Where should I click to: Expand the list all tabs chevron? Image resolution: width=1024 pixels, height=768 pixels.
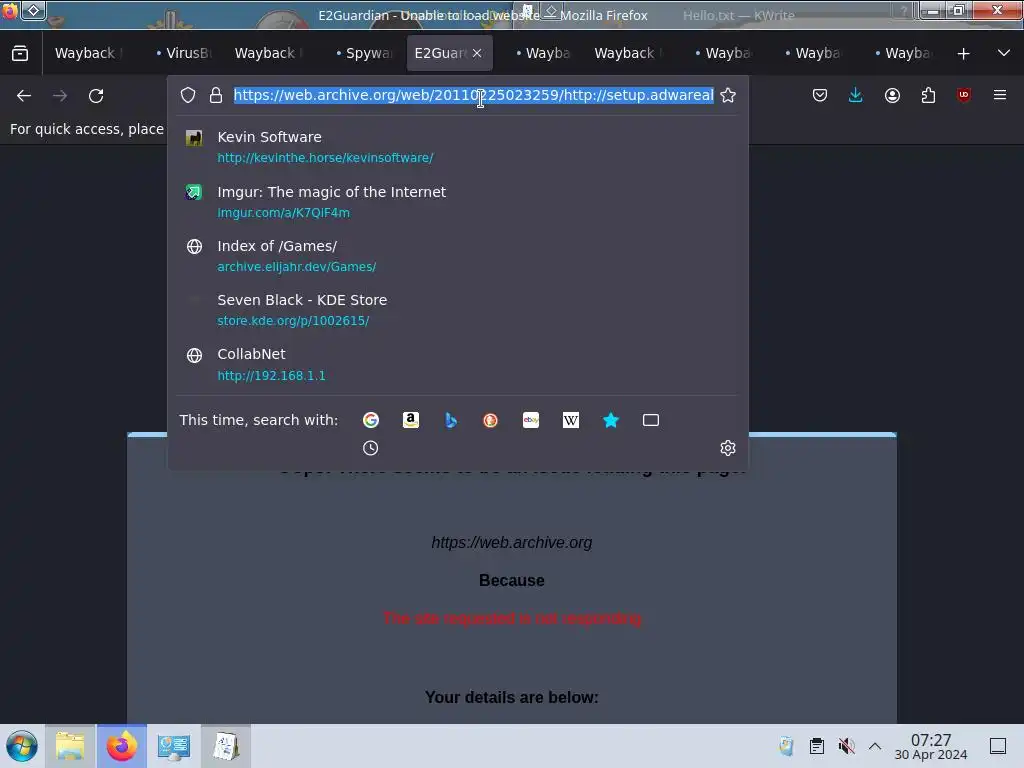[1004, 53]
